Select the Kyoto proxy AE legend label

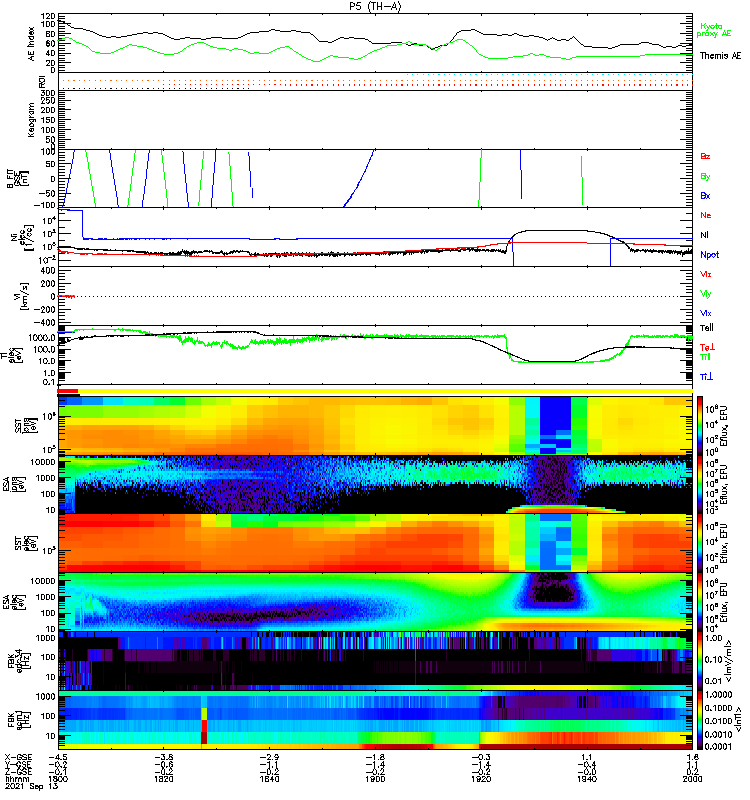[714, 30]
